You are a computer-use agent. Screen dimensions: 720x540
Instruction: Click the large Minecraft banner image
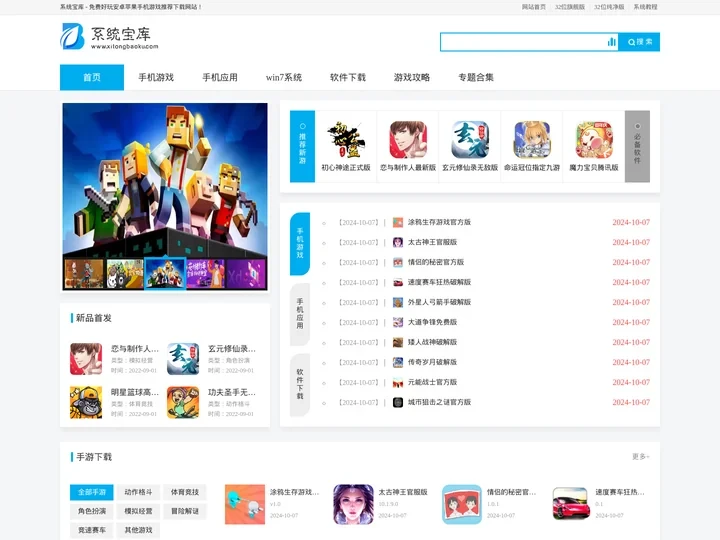coord(165,180)
